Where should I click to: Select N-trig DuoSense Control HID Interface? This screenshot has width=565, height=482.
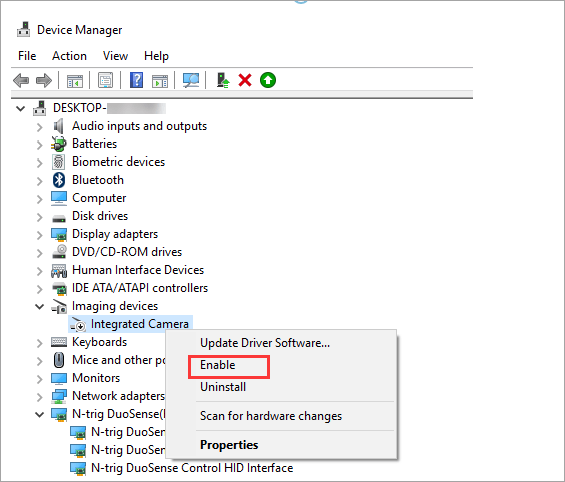(192, 468)
